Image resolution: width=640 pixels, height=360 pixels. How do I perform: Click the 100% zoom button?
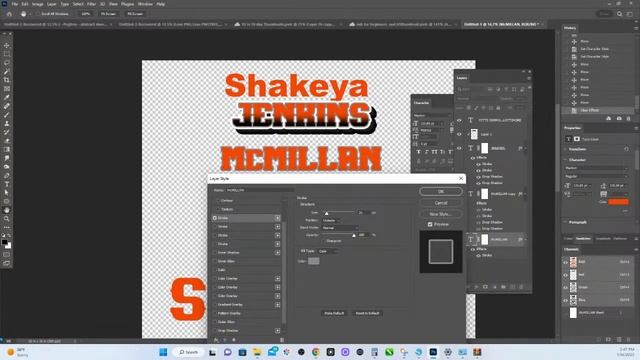(x=85, y=14)
